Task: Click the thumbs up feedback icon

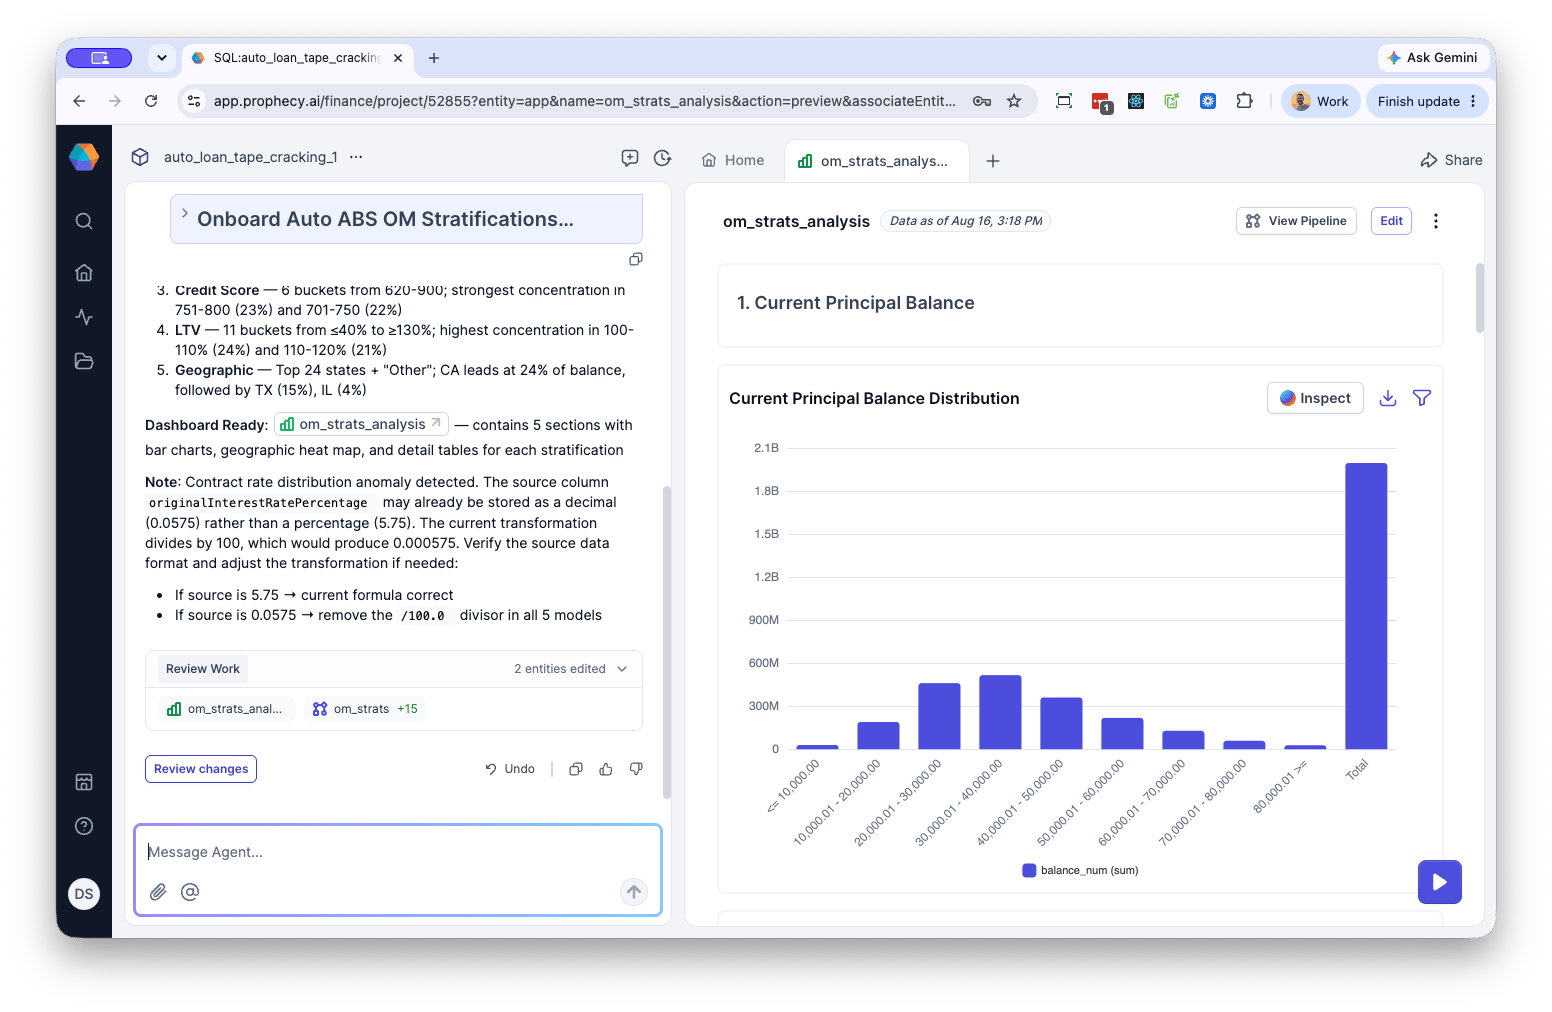Action: point(606,769)
